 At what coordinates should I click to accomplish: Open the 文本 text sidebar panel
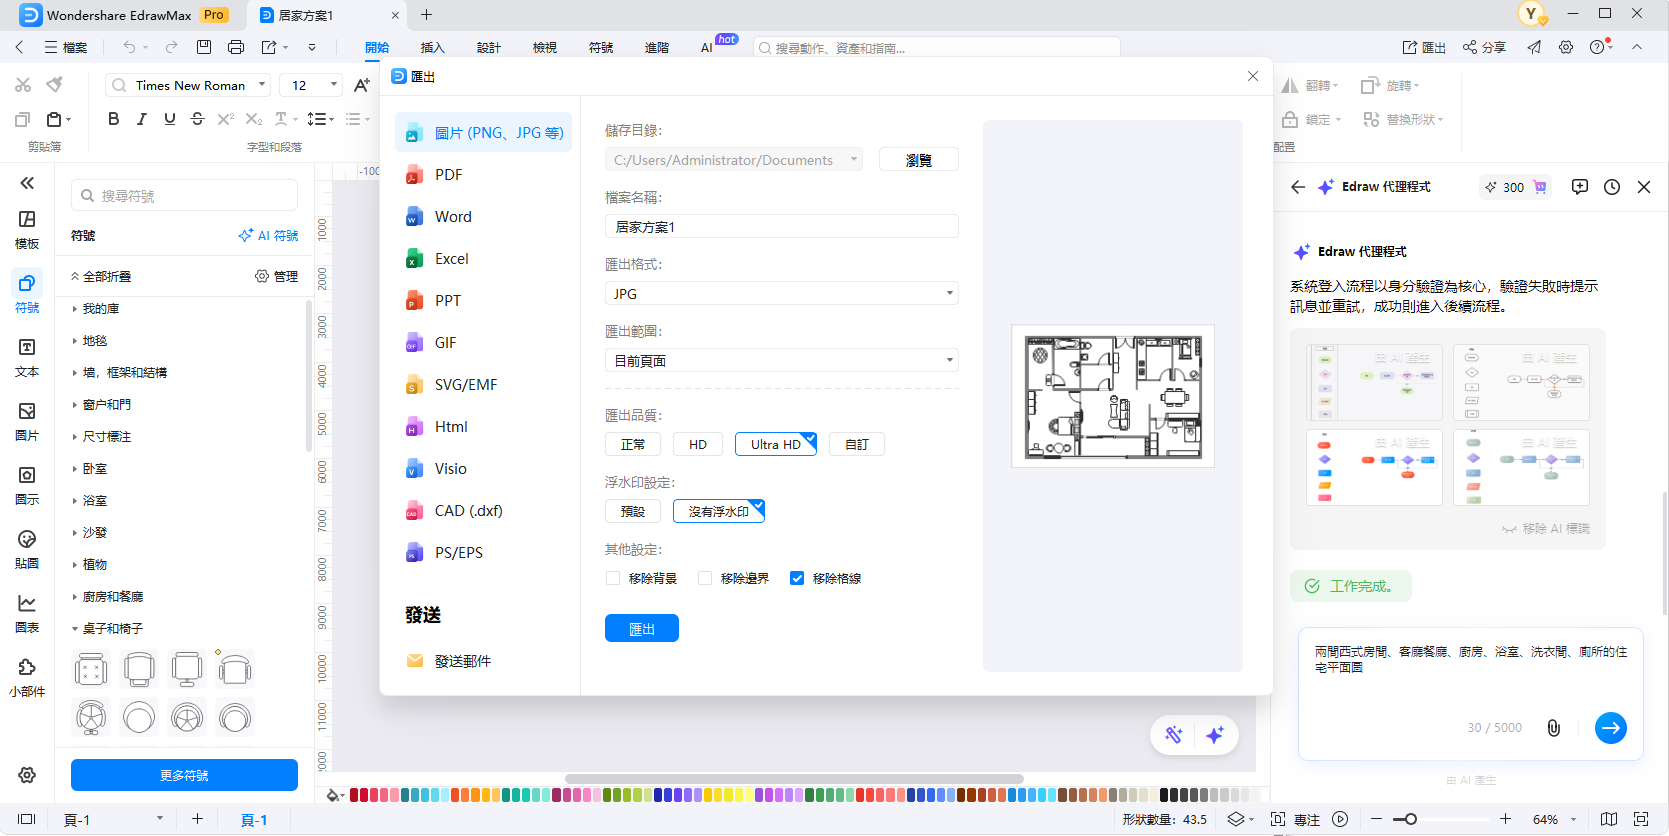click(27, 358)
